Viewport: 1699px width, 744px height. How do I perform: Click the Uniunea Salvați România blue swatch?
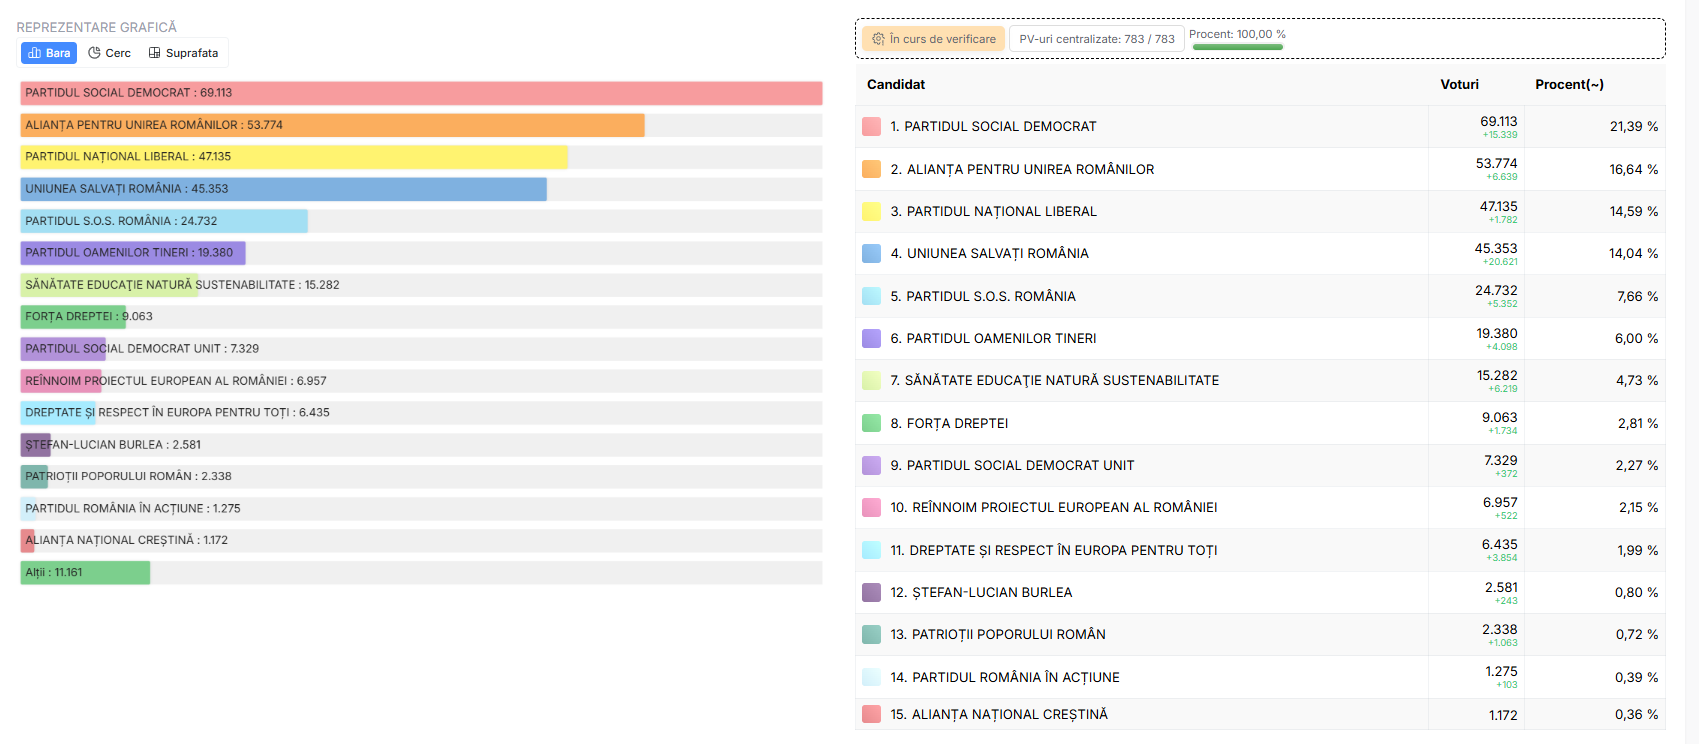pos(871,253)
